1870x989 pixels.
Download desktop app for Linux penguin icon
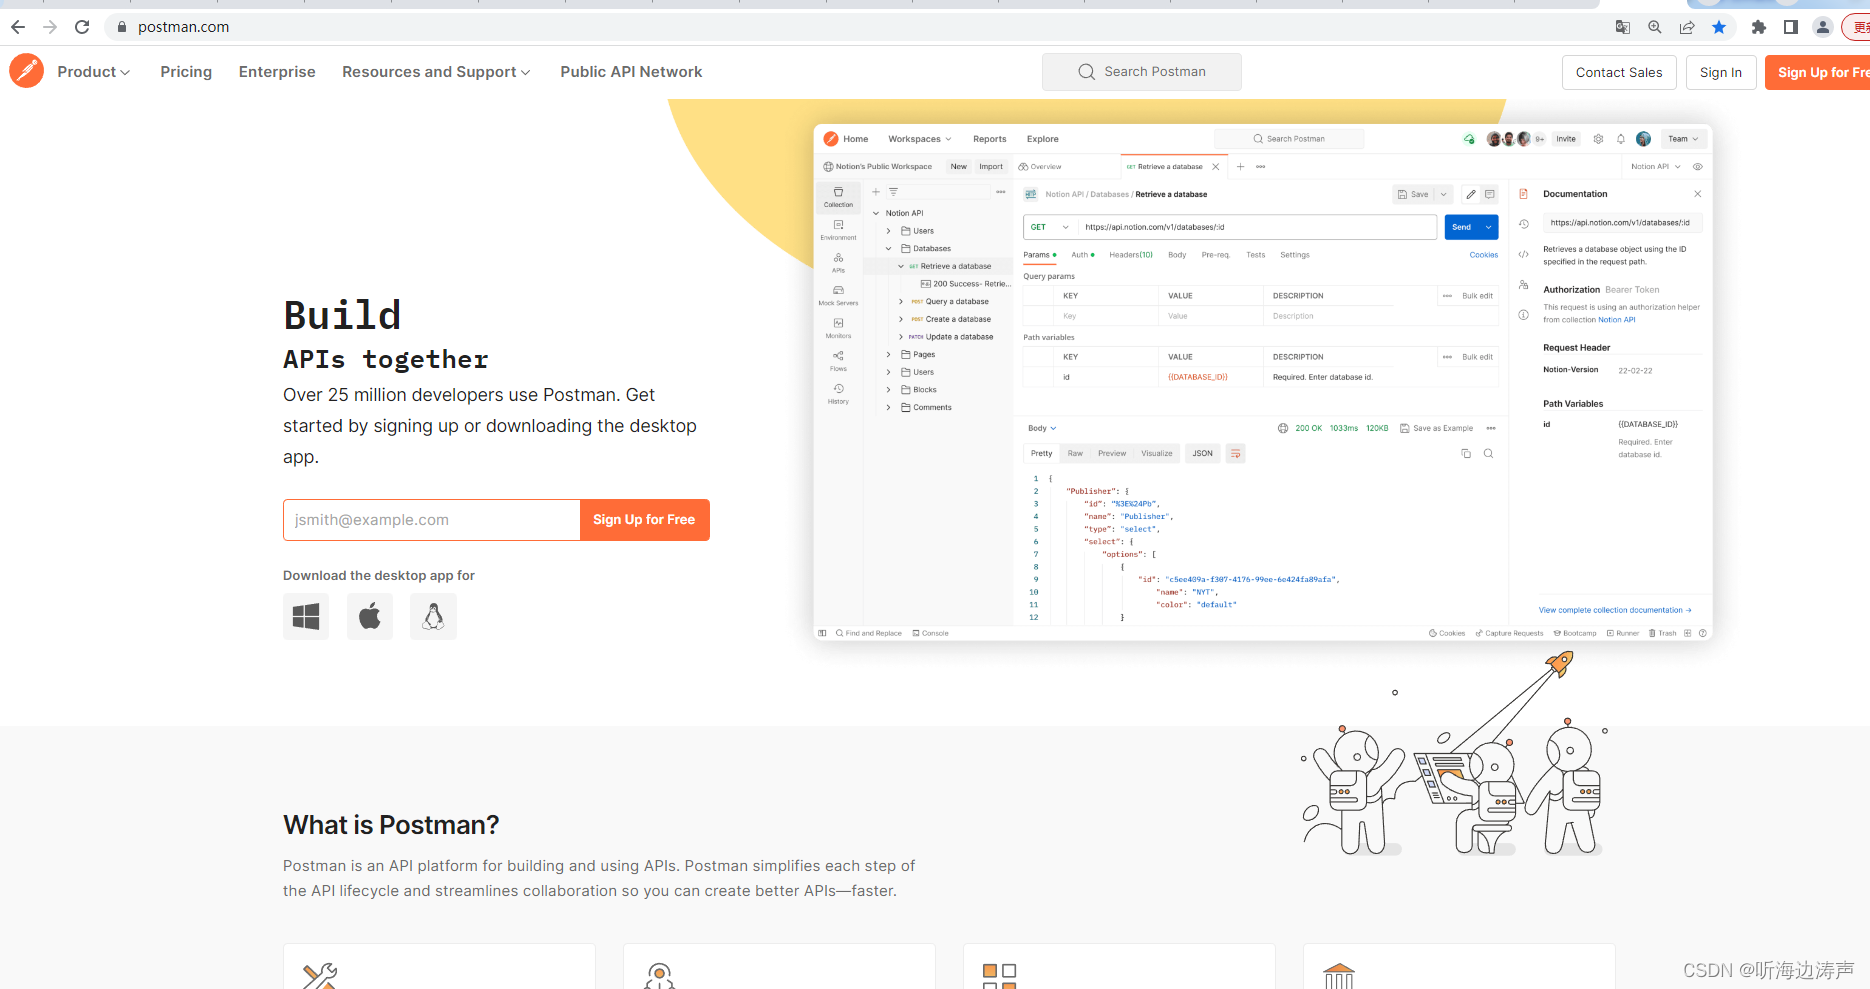(433, 616)
